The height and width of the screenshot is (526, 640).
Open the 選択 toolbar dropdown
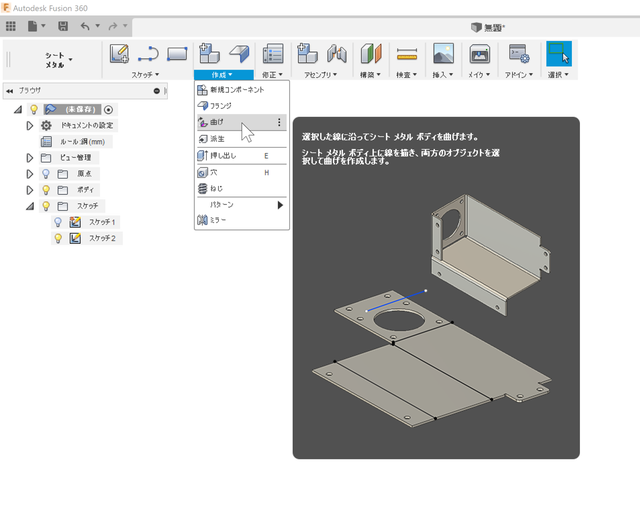[x=558, y=75]
